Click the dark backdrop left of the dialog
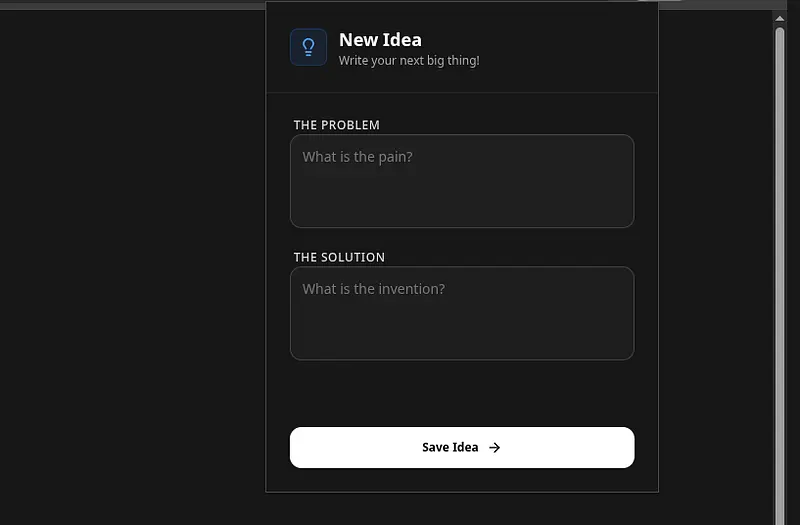Image resolution: width=800 pixels, height=525 pixels. click(130, 260)
